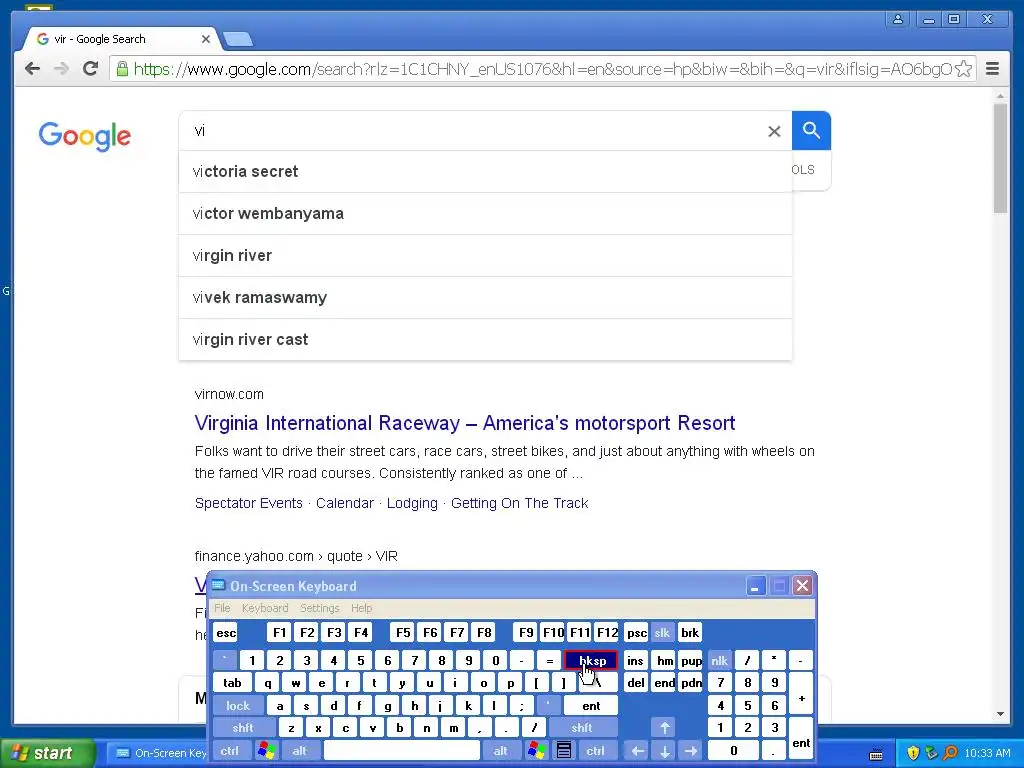
Task: Hit the up arrow key on keyboard
Action: pos(664,728)
